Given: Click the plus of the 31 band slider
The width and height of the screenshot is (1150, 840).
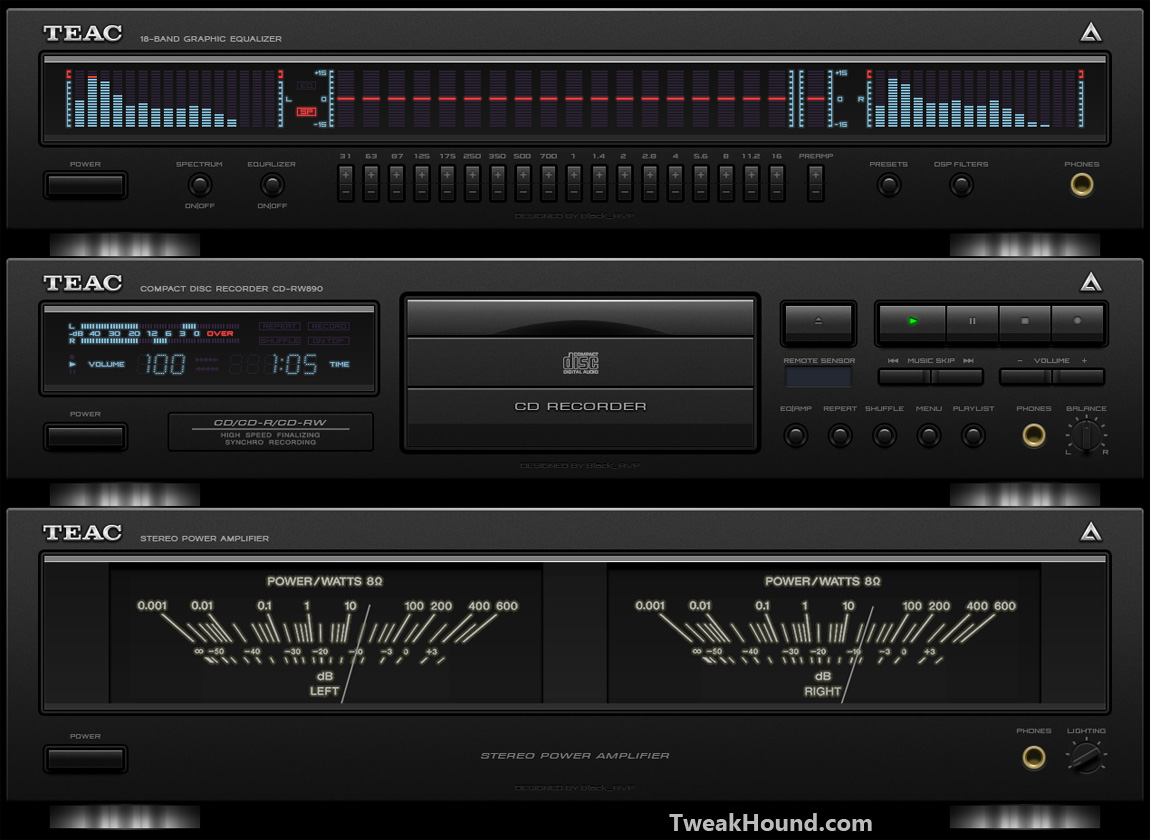Looking at the screenshot, I should [x=345, y=175].
